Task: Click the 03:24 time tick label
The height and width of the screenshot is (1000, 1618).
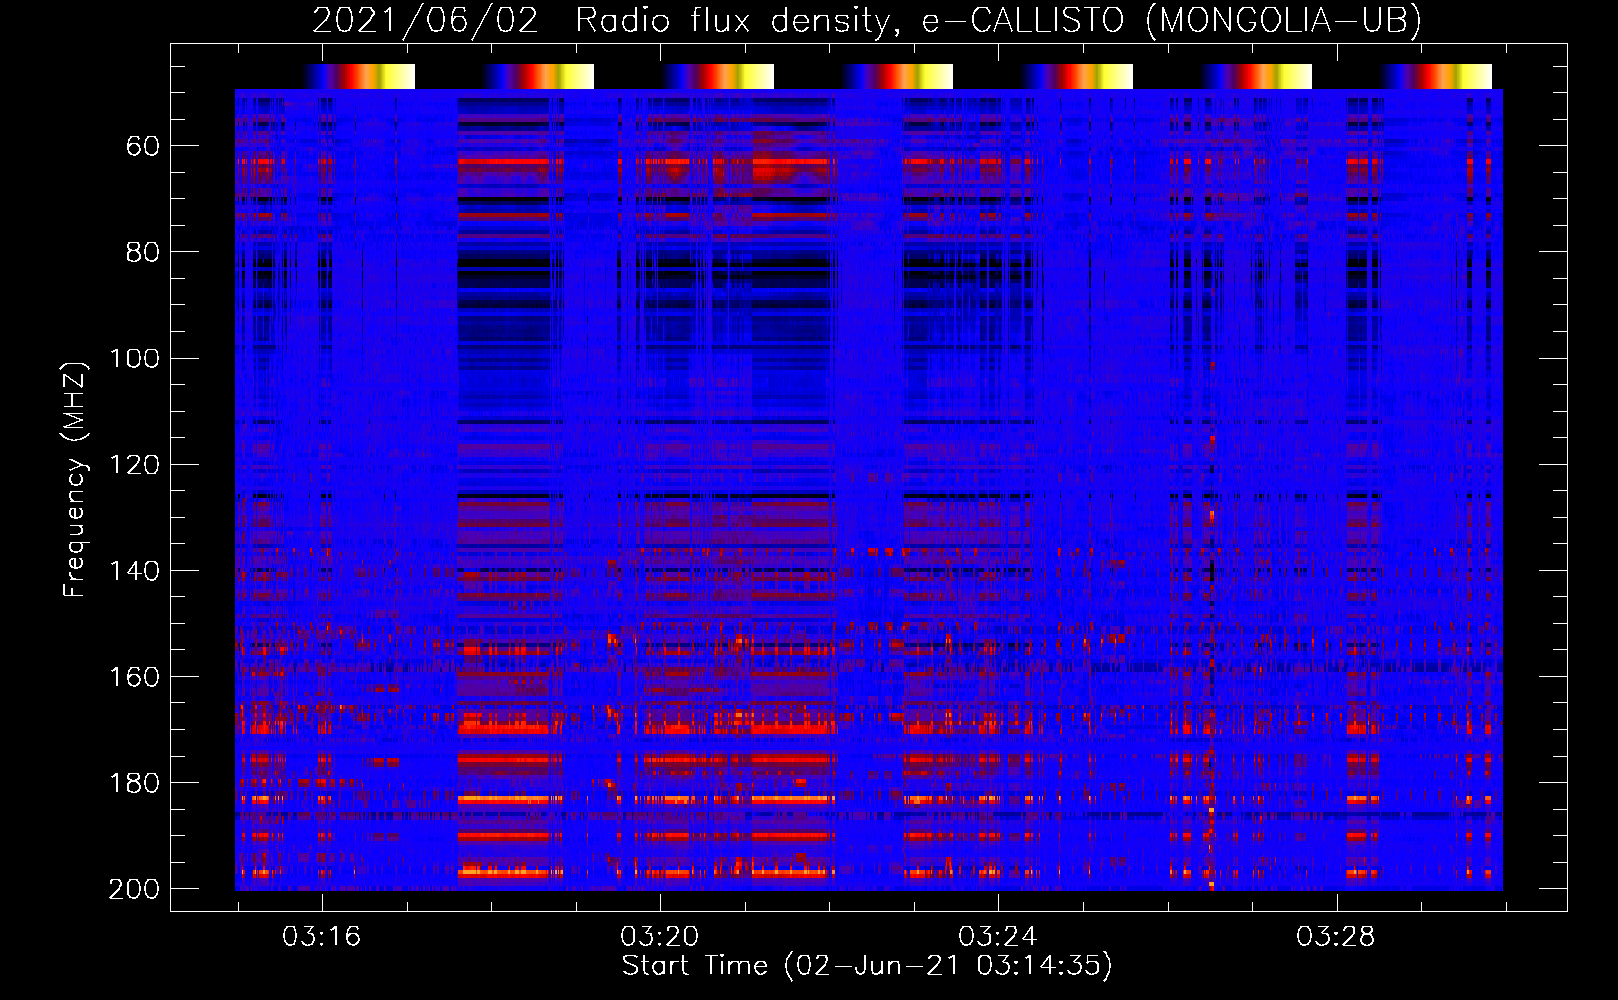Action: (997, 937)
